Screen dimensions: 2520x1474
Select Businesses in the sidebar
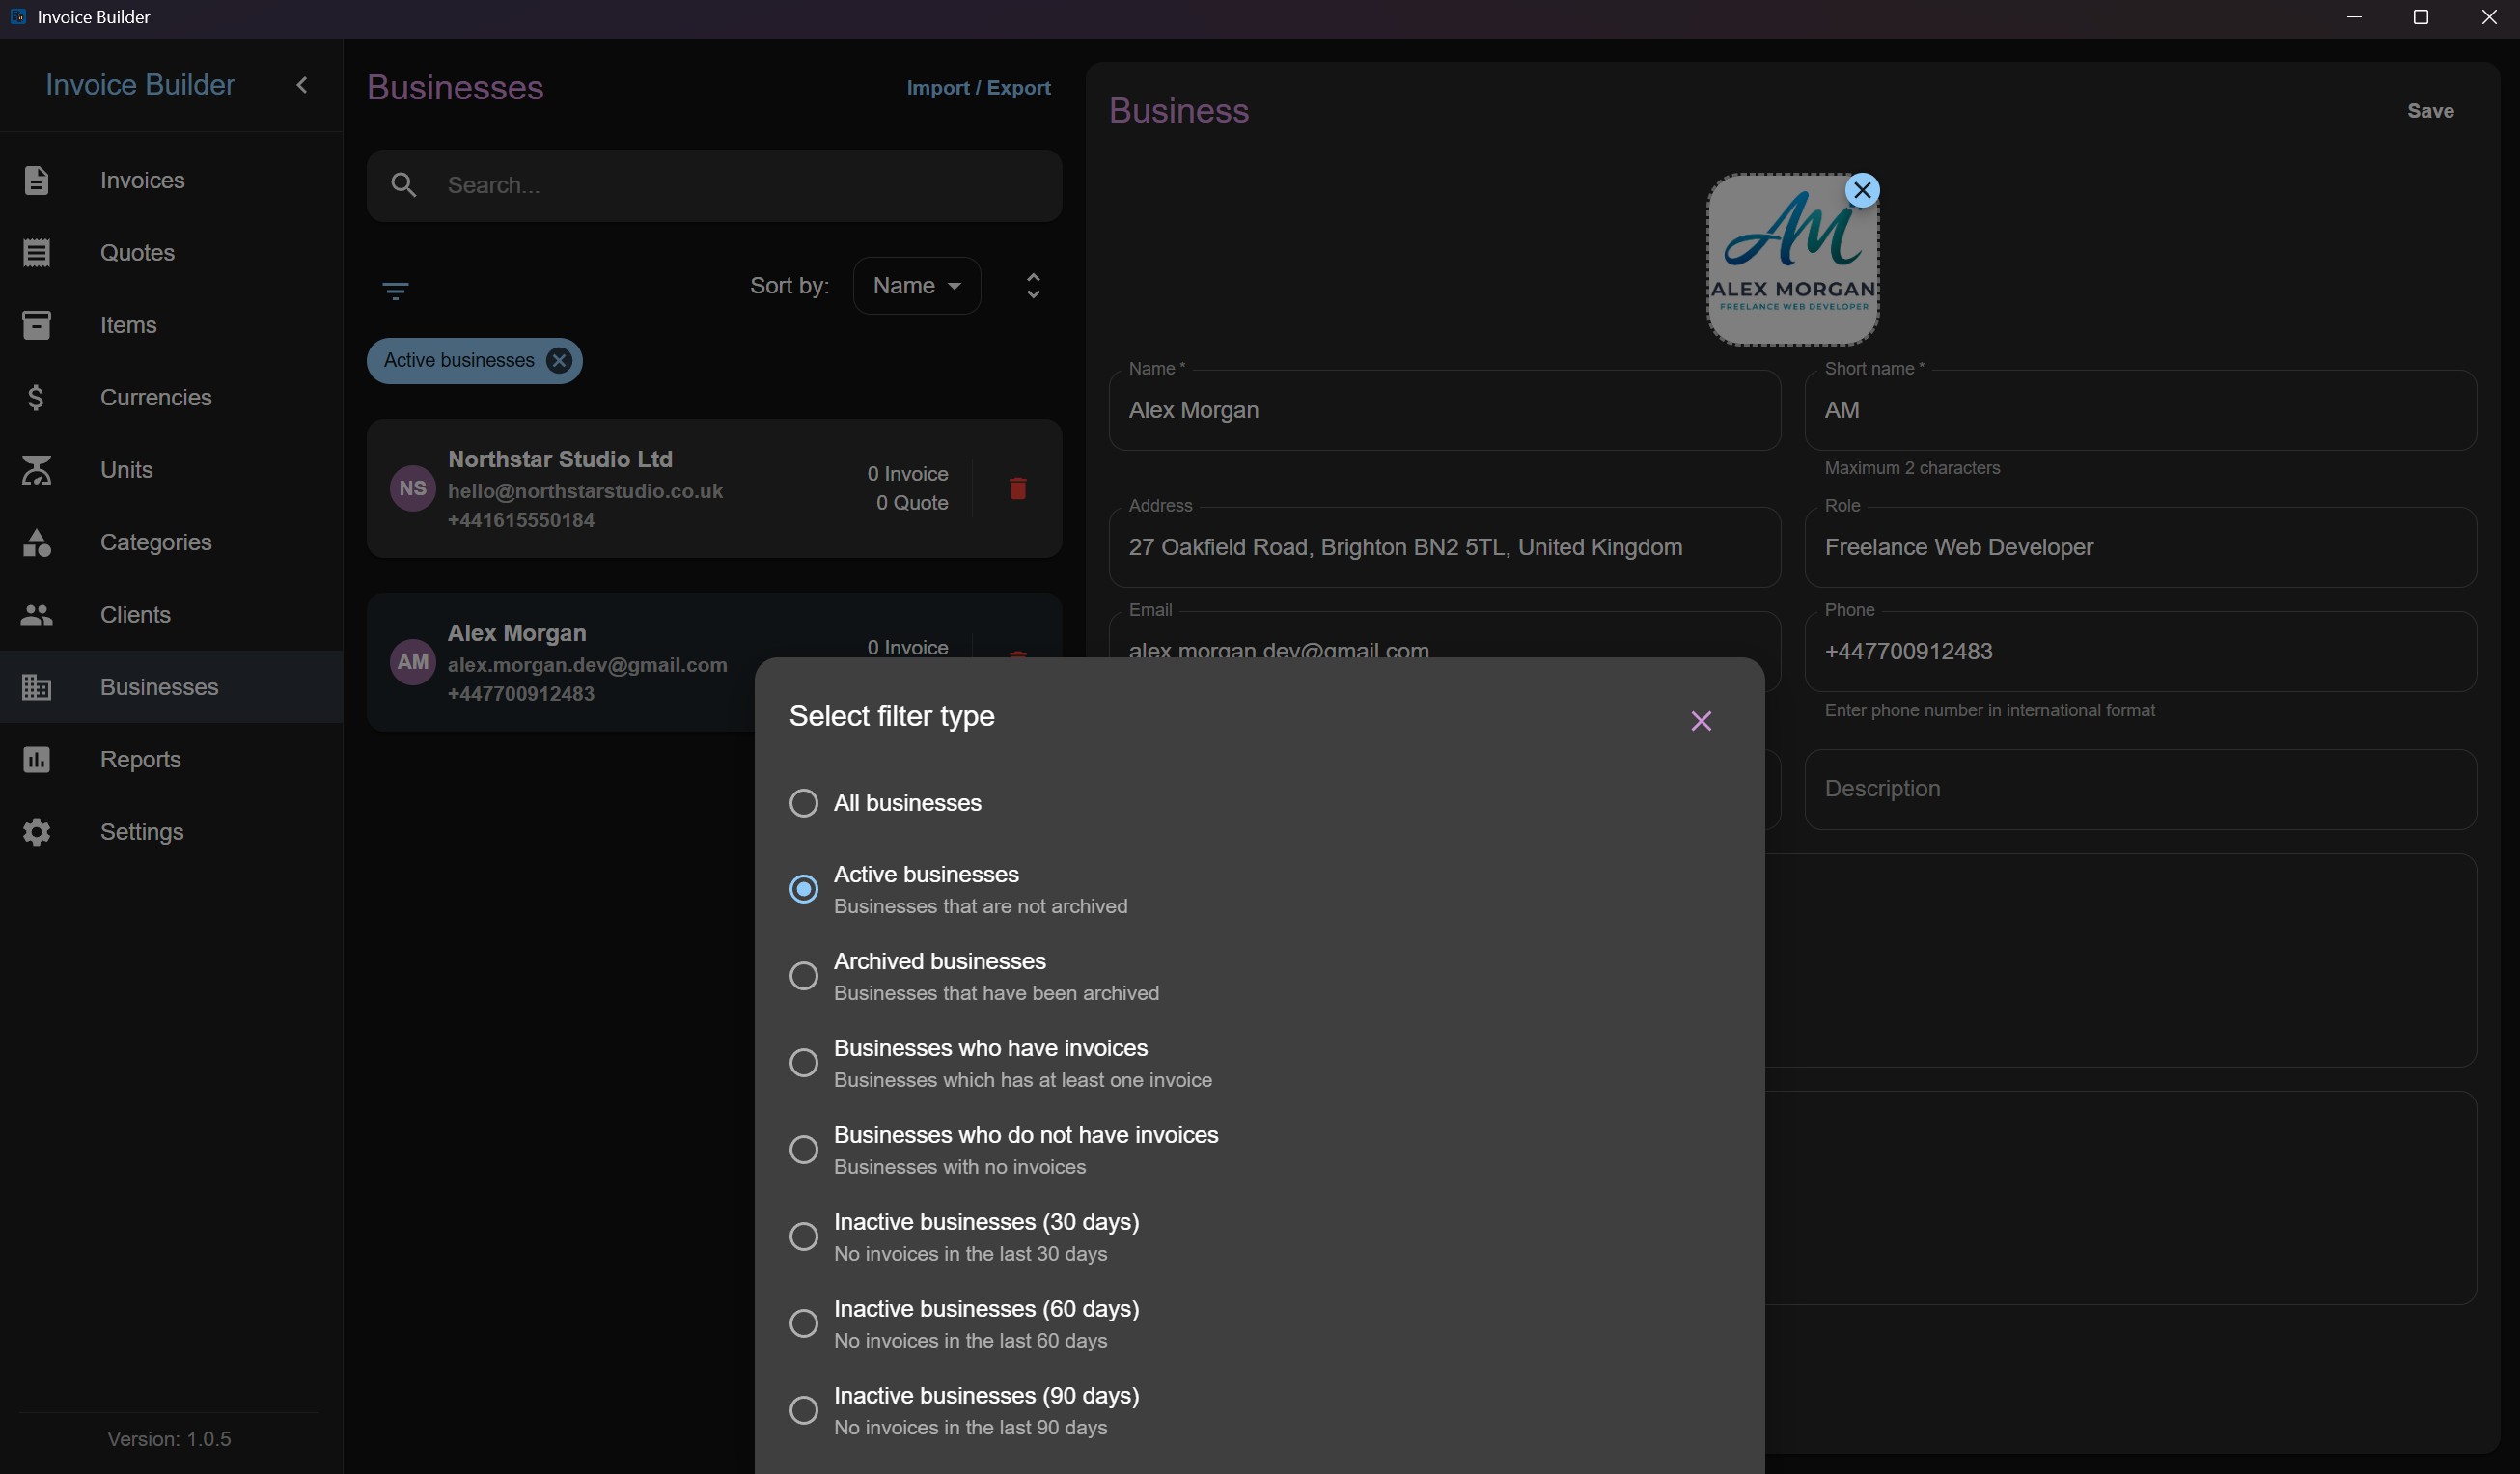pos(171,687)
